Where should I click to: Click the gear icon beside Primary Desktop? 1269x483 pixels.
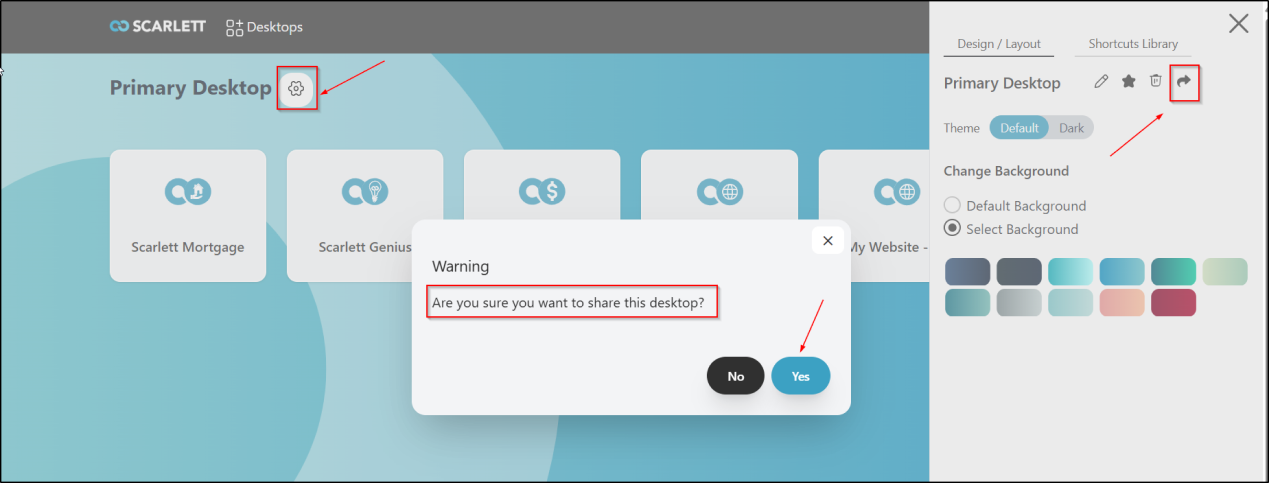(x=296, y=89)
